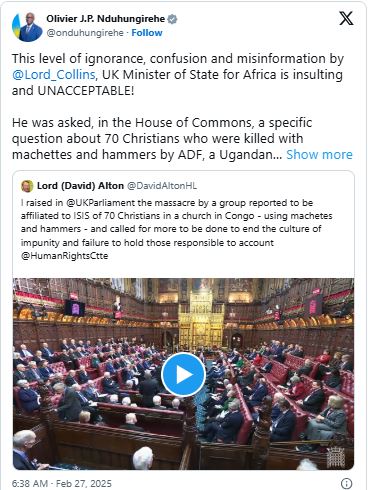Click Olivier J.P. Nduhungirehe display name
Screen dimensions: 368x490
(x=105, y=19)
